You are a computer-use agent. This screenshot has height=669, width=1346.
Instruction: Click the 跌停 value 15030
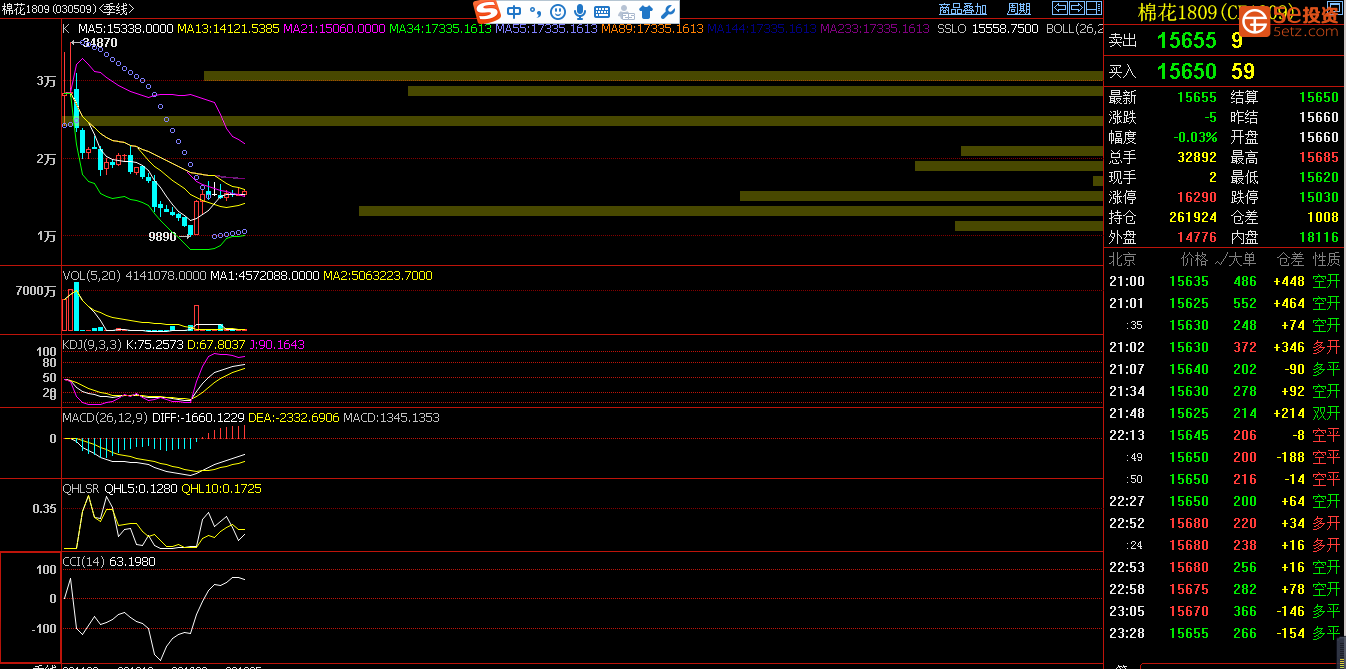pyautogui.click(x=1318, y=197)
